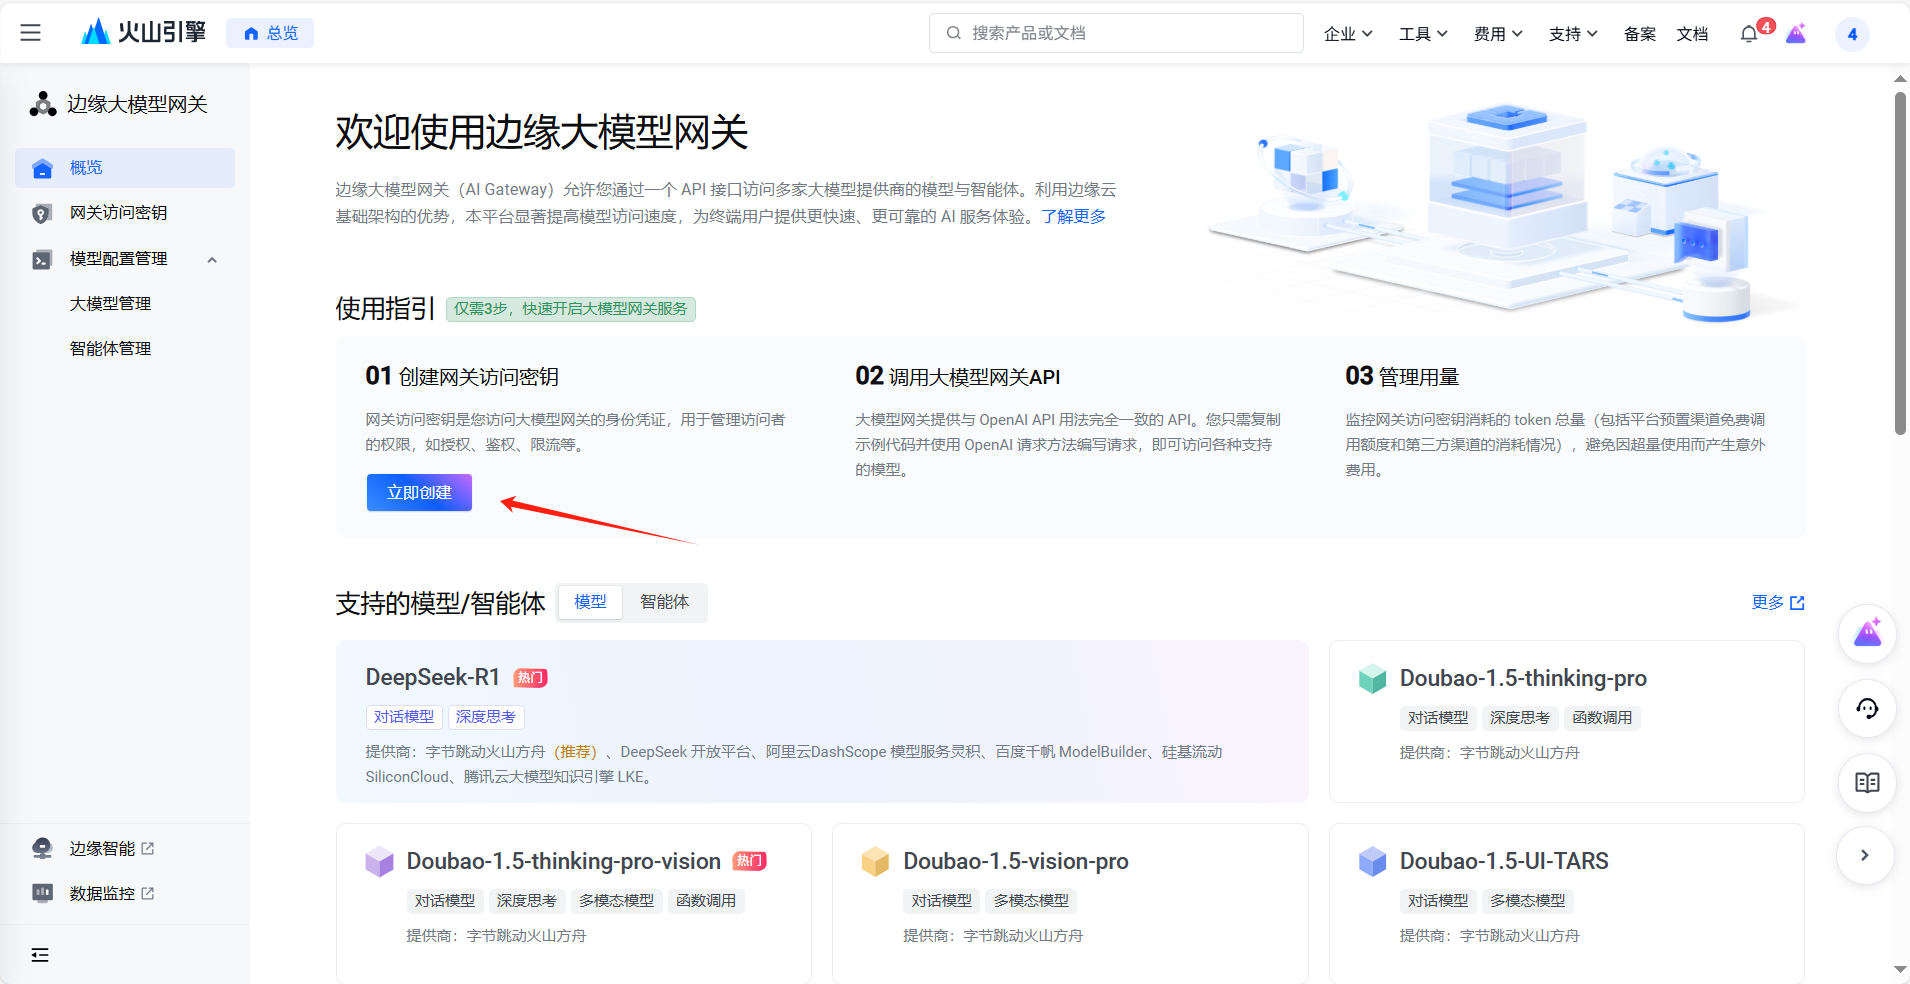Click the 热门 badge on Doubao-1.5-thinking-pro-vision
The width and height of the screenshot is (1910, 984).
pyautogui.click(x=749, y=861)
